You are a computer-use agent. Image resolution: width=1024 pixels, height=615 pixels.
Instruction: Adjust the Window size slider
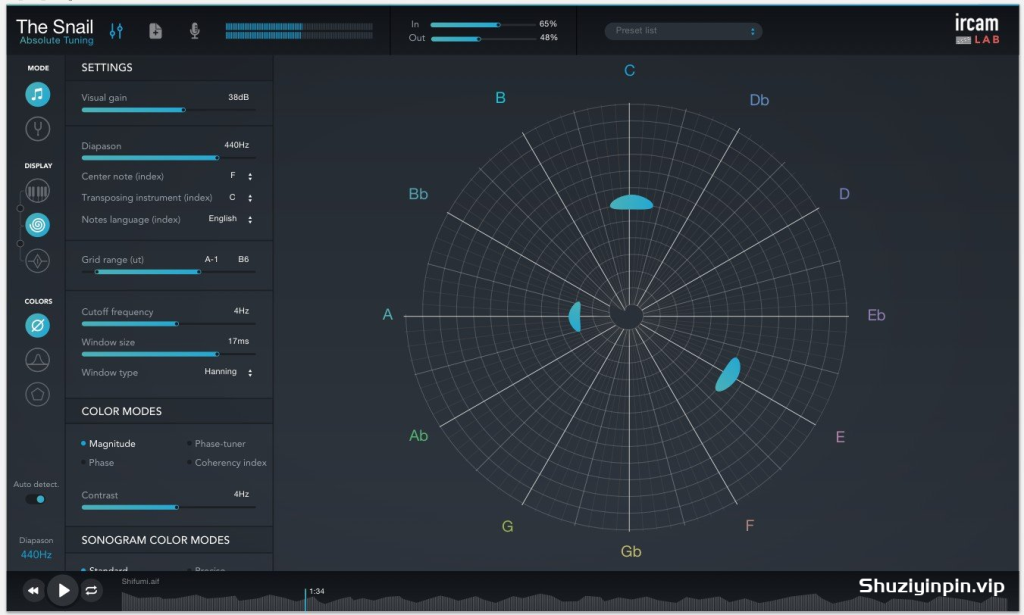(x=168, y=355)
